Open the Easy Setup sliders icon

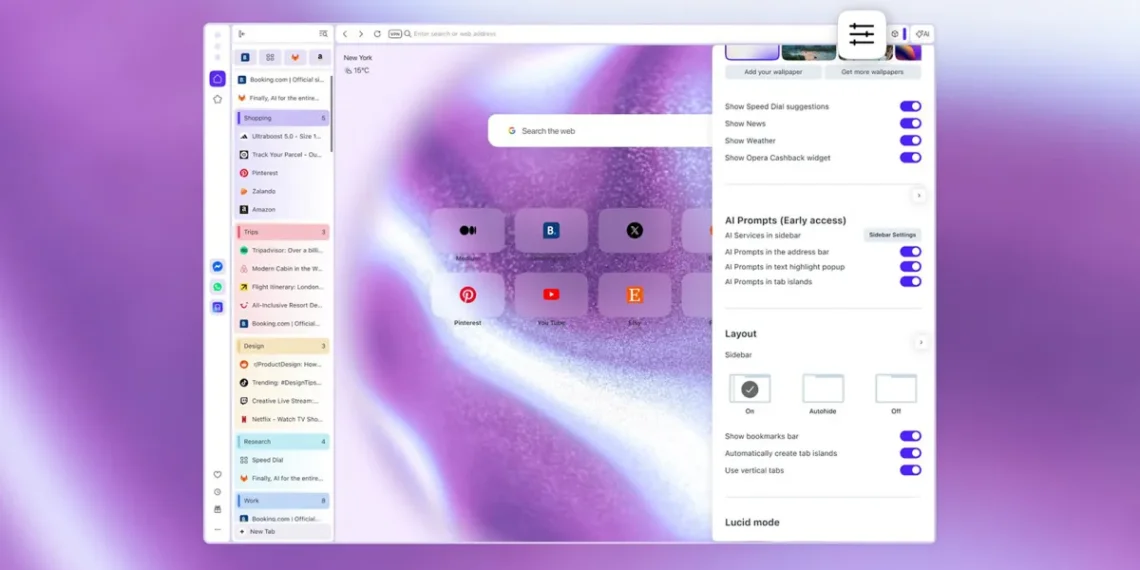click(x=862, y=34)
